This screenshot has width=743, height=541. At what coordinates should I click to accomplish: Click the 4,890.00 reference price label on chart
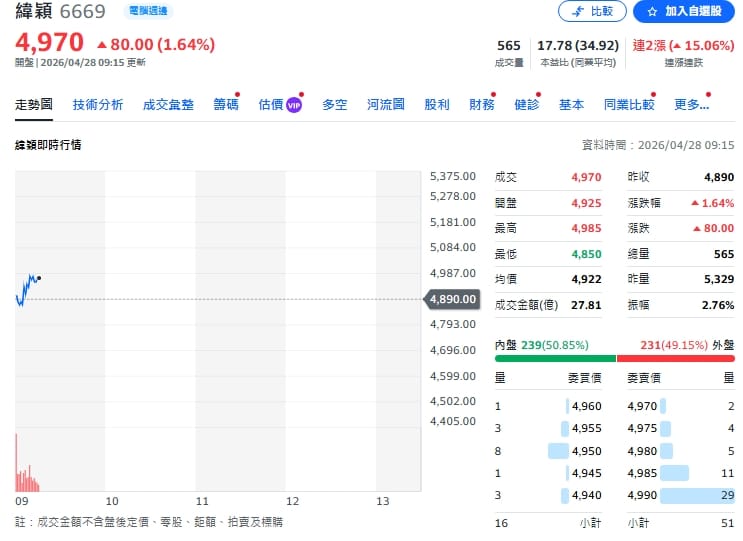coord(453,299)
